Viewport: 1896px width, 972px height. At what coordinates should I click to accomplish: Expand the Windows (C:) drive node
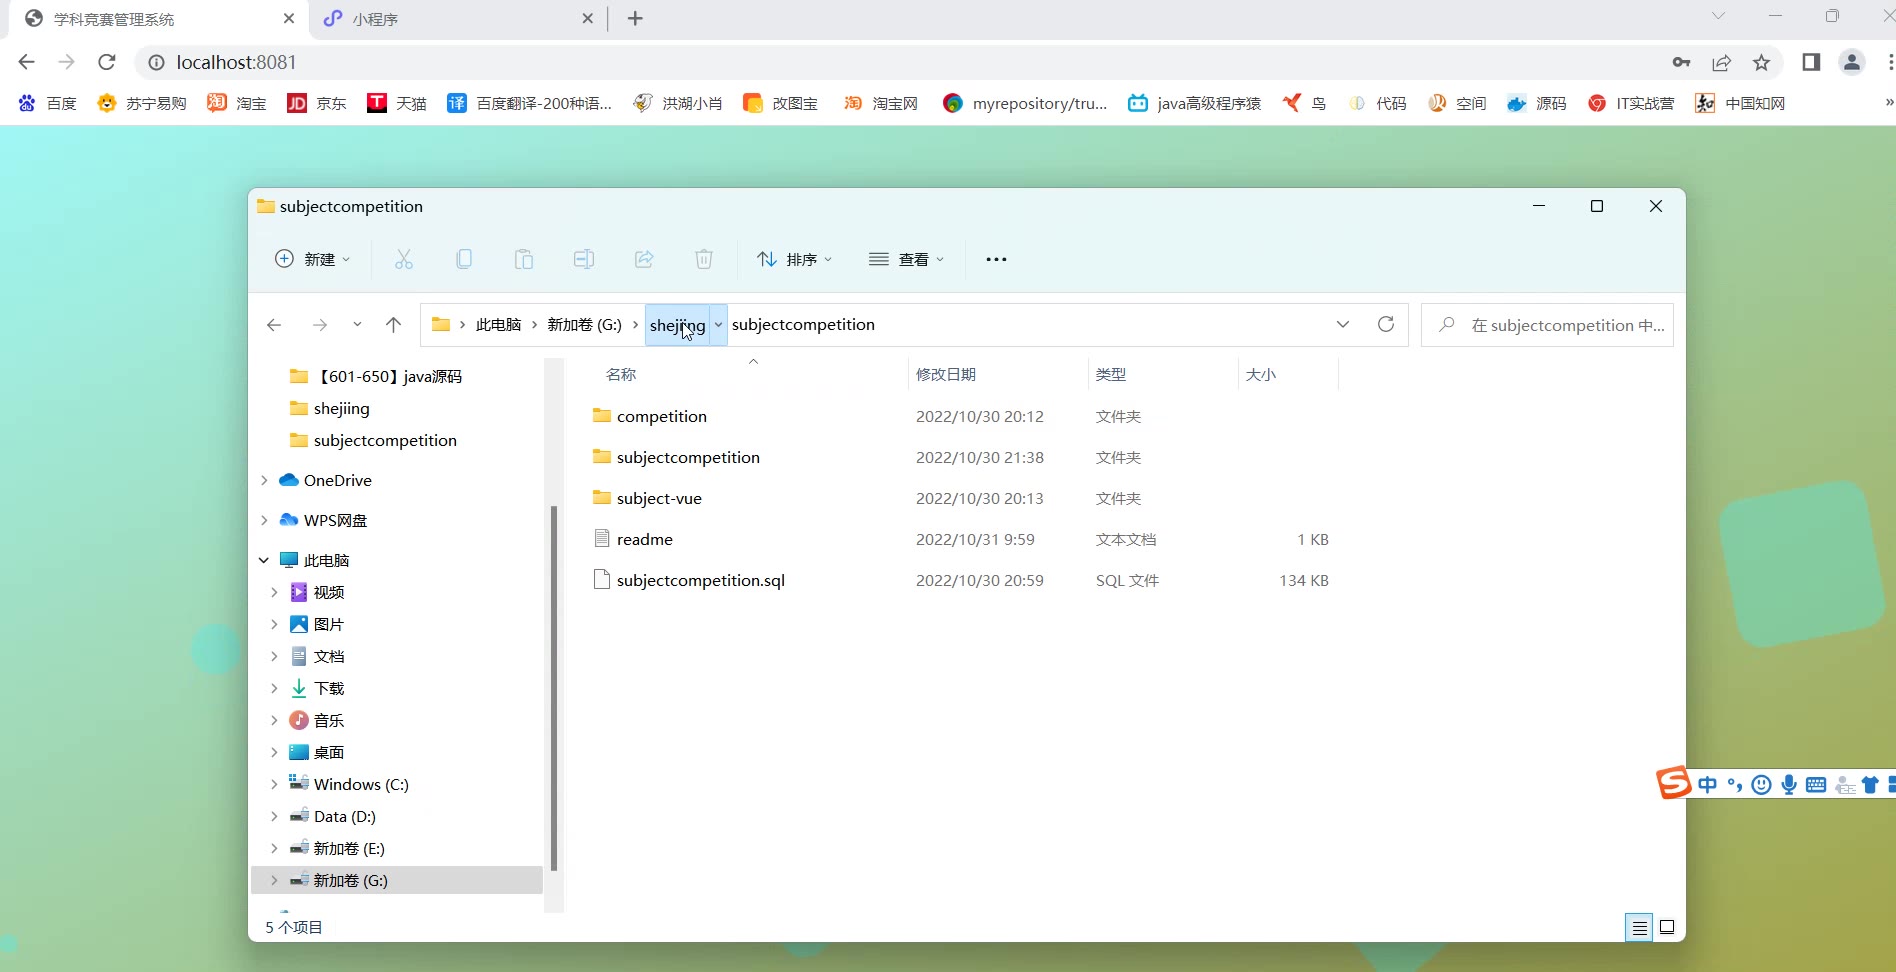click(274, 785)
